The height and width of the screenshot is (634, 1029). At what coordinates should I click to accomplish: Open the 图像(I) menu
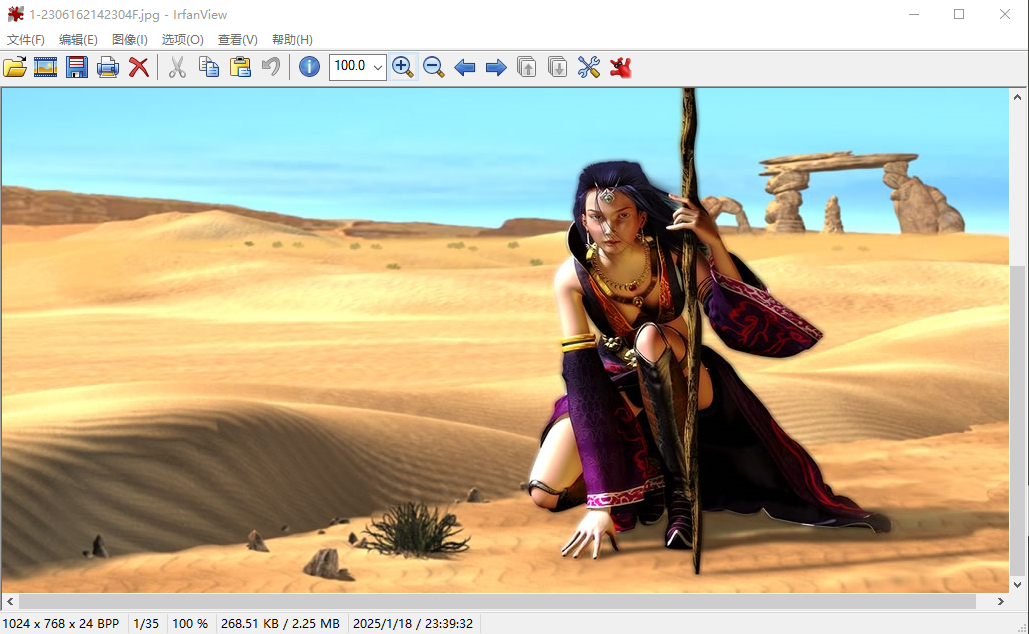click(130, 40)
